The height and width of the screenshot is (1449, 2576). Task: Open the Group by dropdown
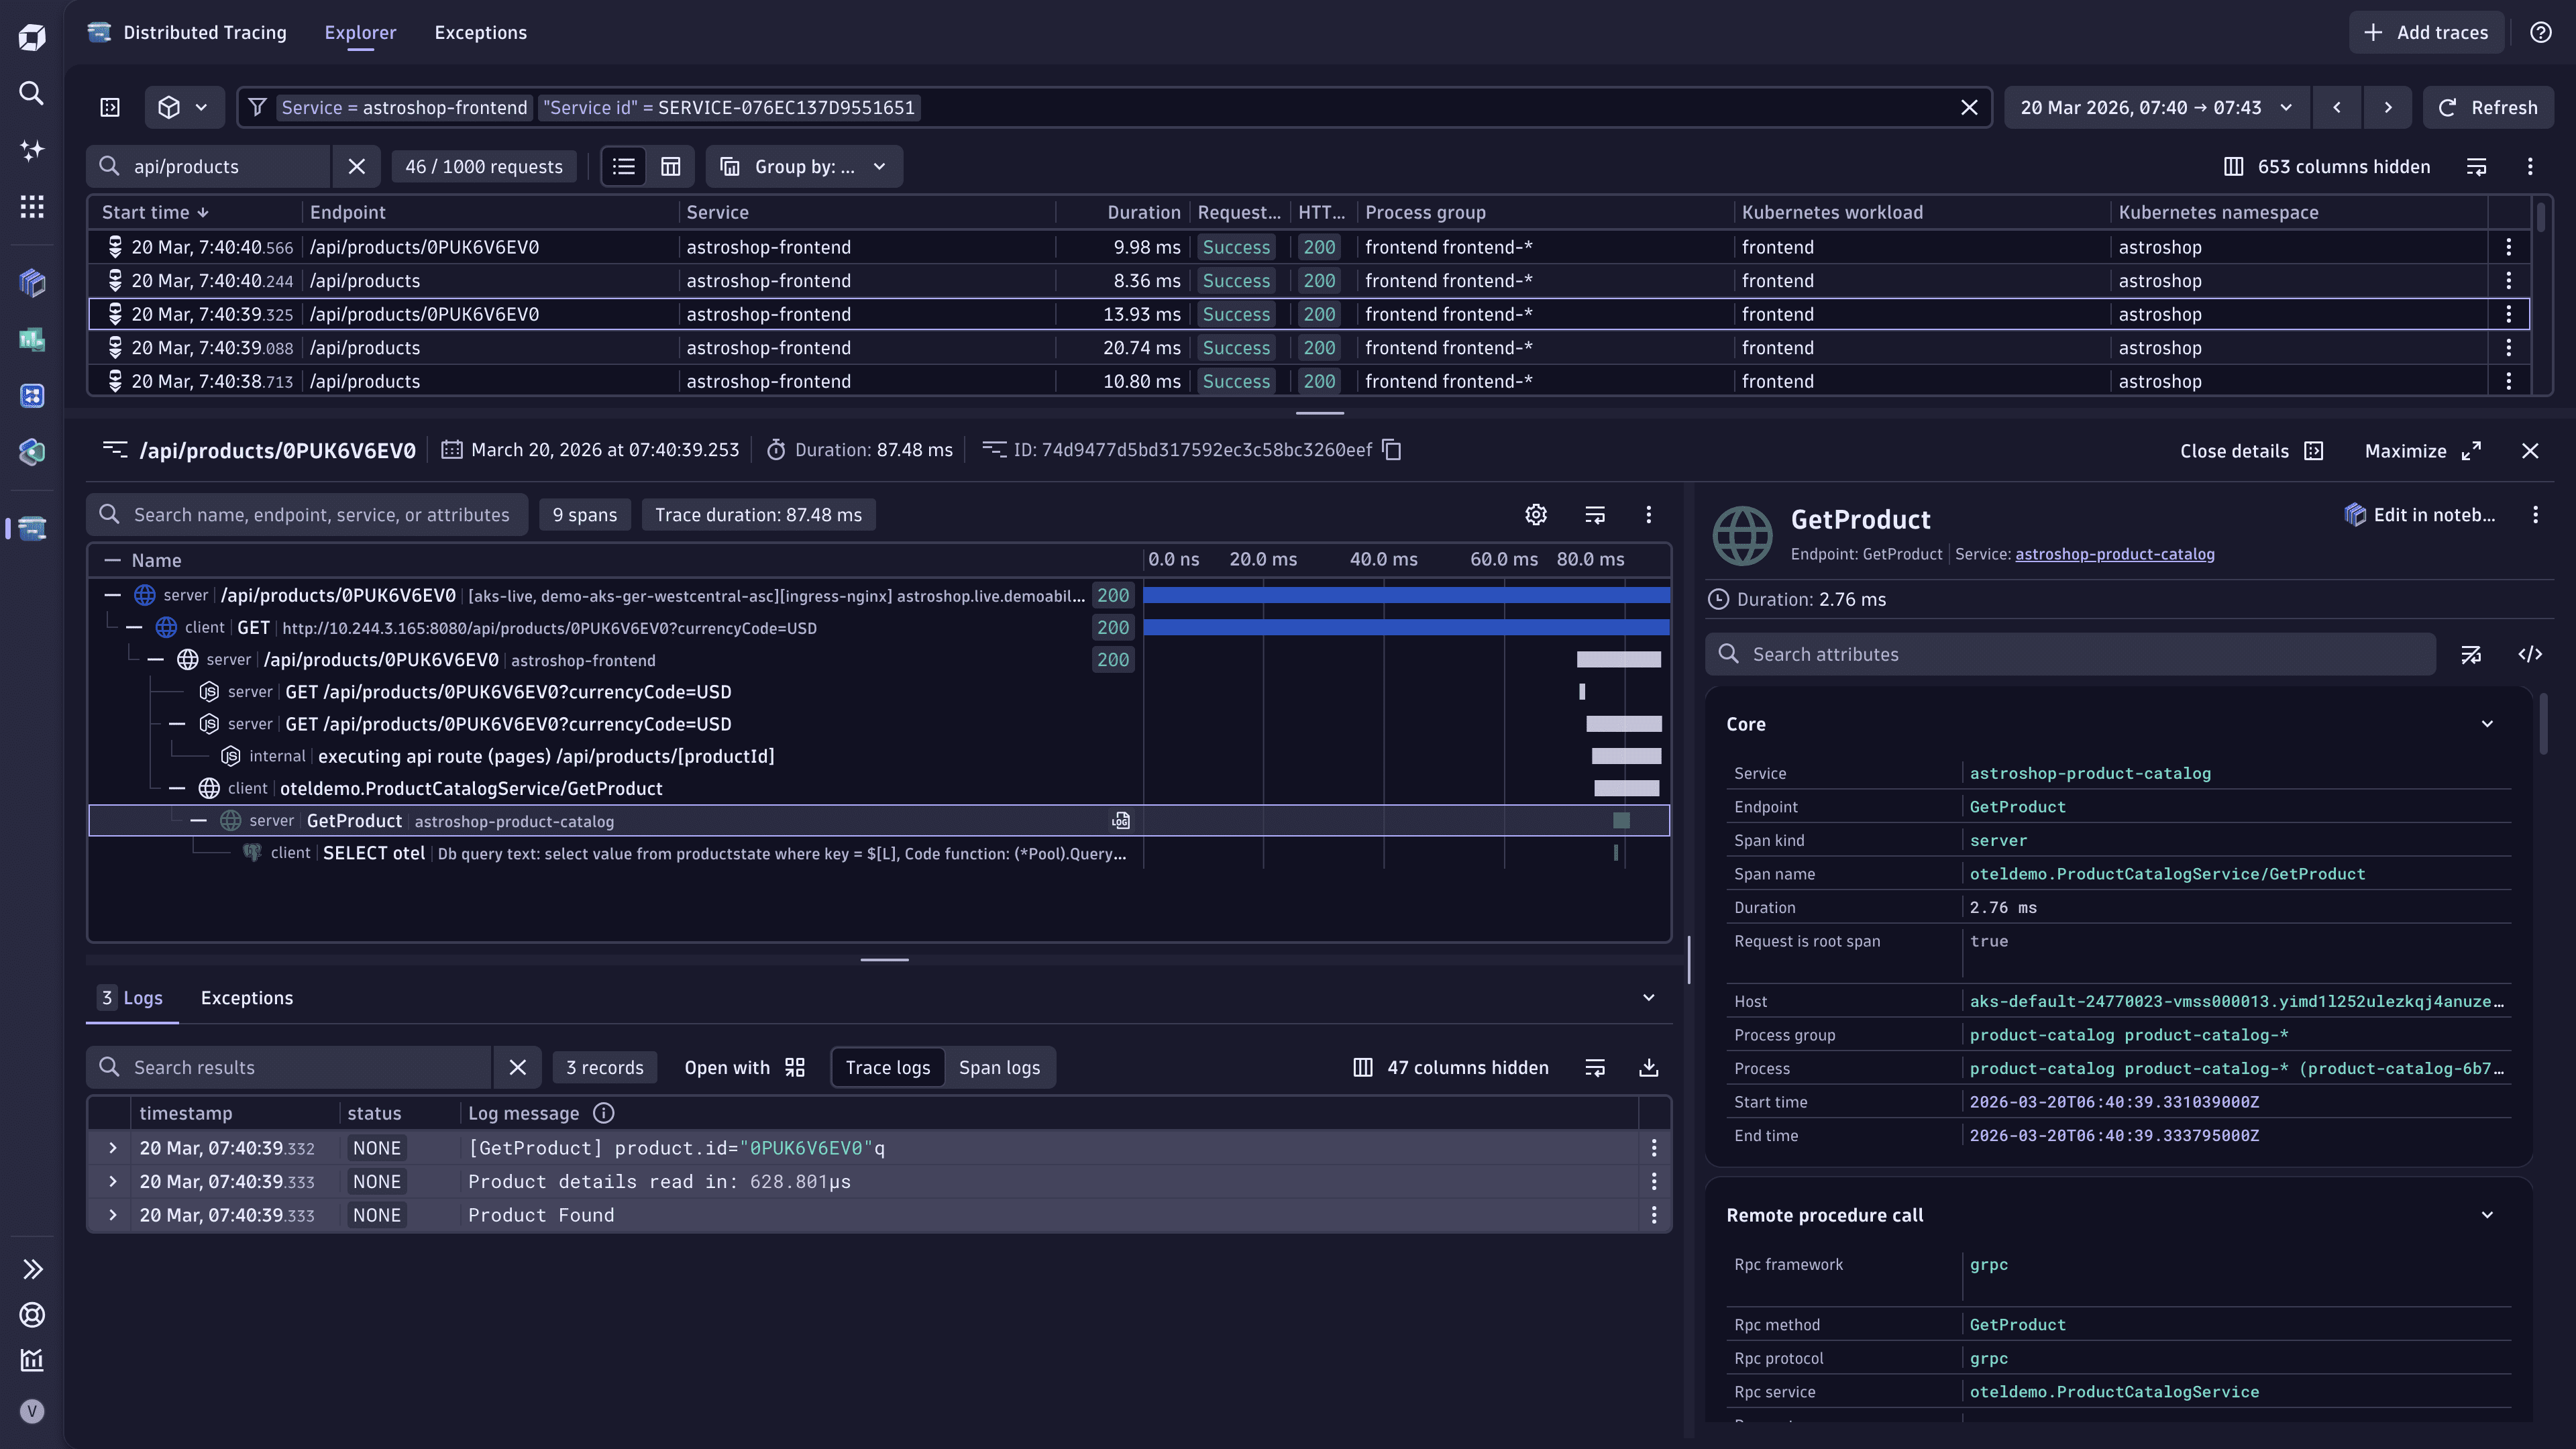pyautogui.click(x=804, y=167)
